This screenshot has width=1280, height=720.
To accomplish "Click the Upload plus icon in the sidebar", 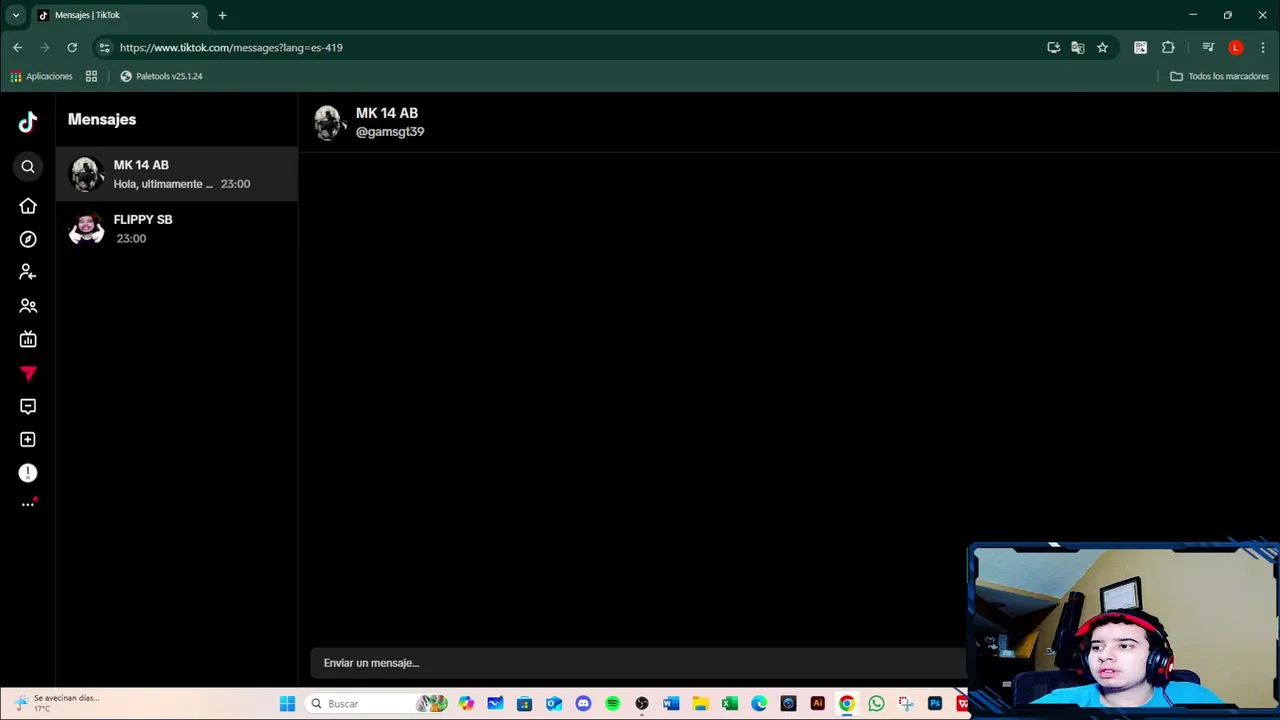I will (x=28, y=440).
